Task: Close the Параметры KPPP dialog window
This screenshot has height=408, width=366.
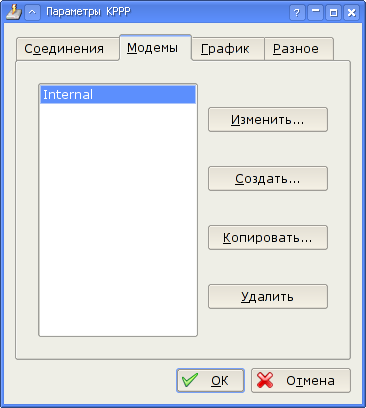Action: point(351,13)
